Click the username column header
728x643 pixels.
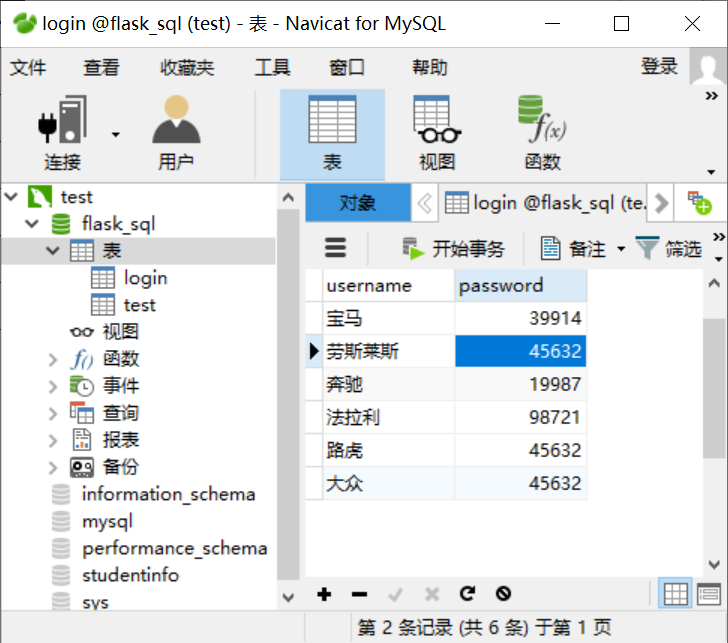click(x=389, y=286)
